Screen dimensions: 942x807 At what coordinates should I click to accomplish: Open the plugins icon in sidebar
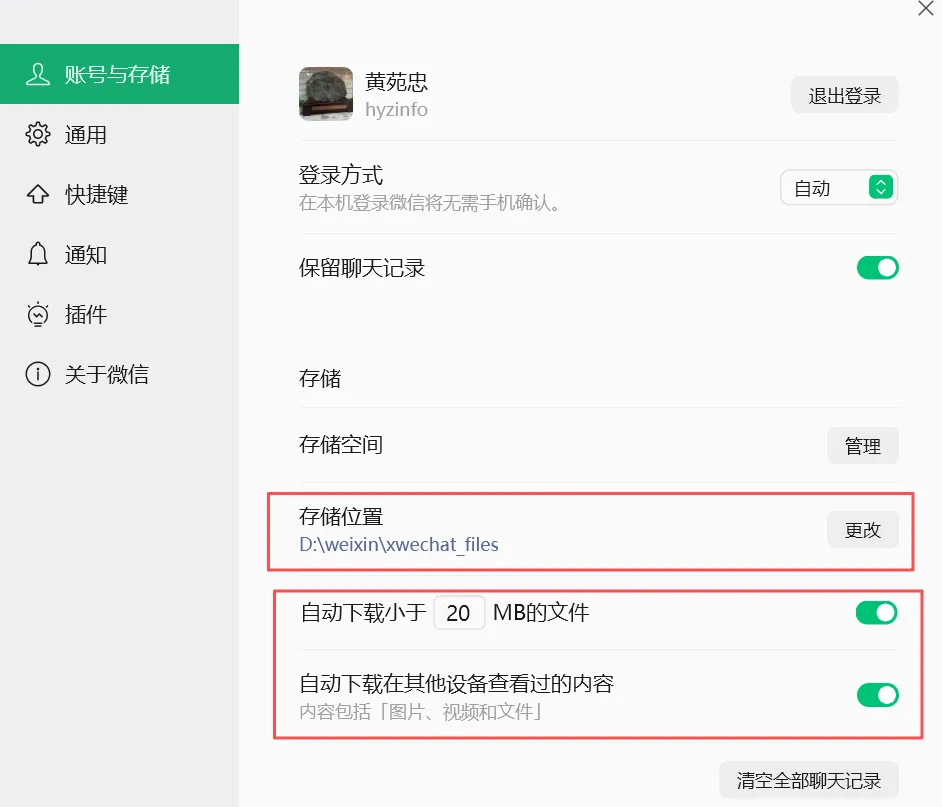click(x=37, y=314)
